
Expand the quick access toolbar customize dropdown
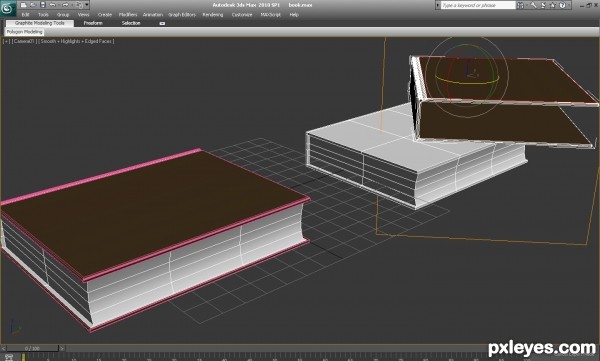tap(87, 5)
